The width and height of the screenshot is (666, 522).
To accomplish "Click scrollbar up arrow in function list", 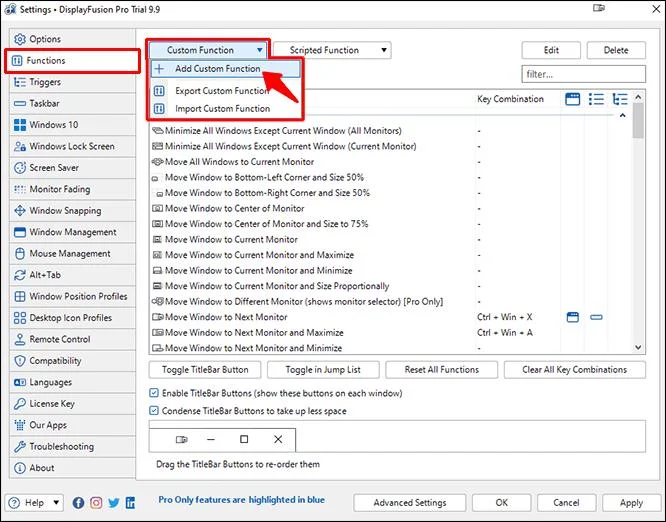I will (x=638, y=97).
